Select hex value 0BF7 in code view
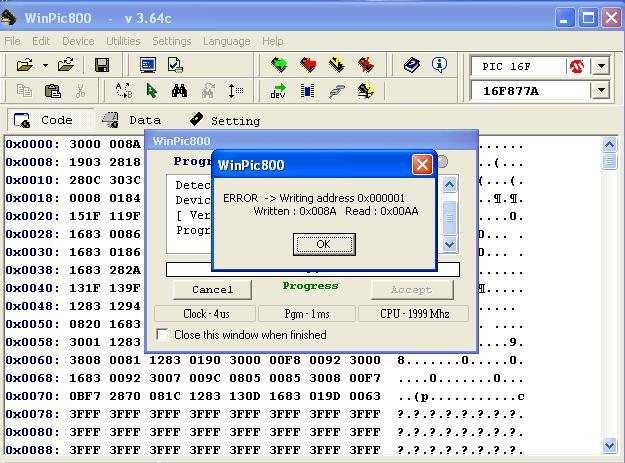625x463 pixels. click(x=85, y=396)
